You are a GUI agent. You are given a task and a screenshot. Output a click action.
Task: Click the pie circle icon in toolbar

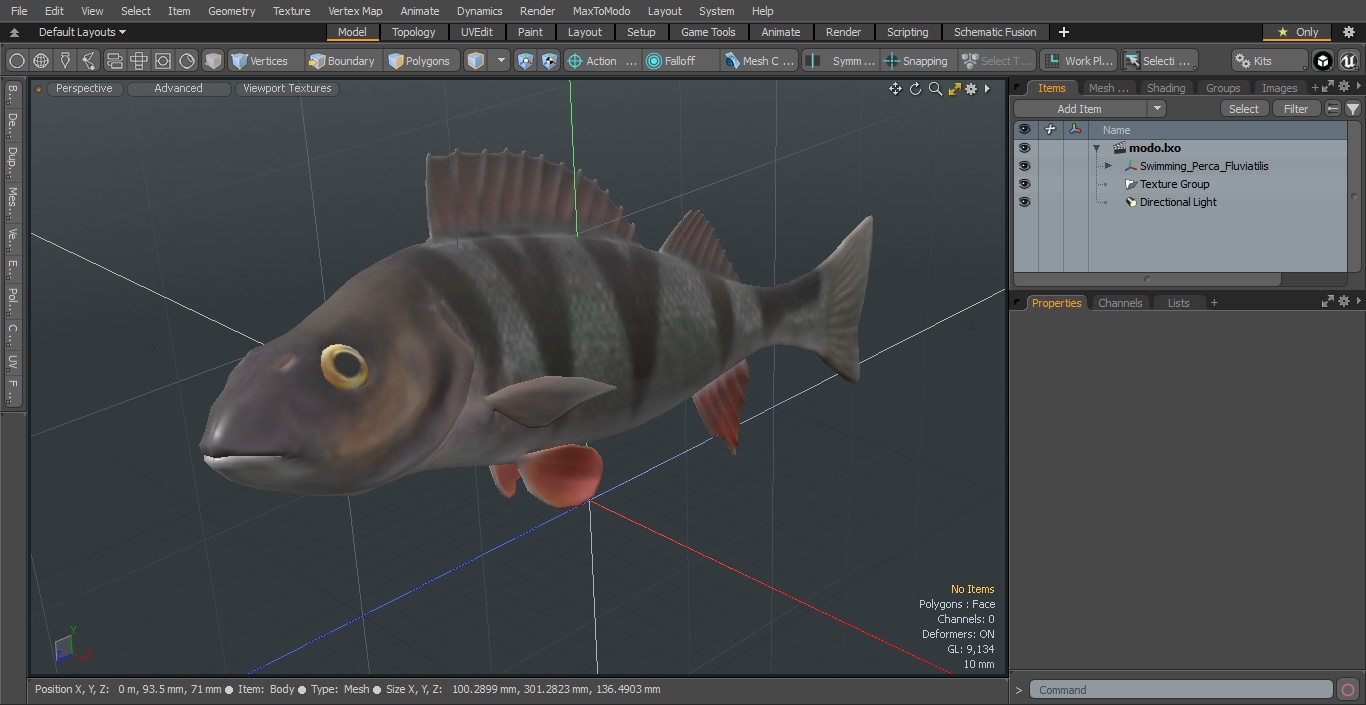pyautogui.click(x=187, y=61)
